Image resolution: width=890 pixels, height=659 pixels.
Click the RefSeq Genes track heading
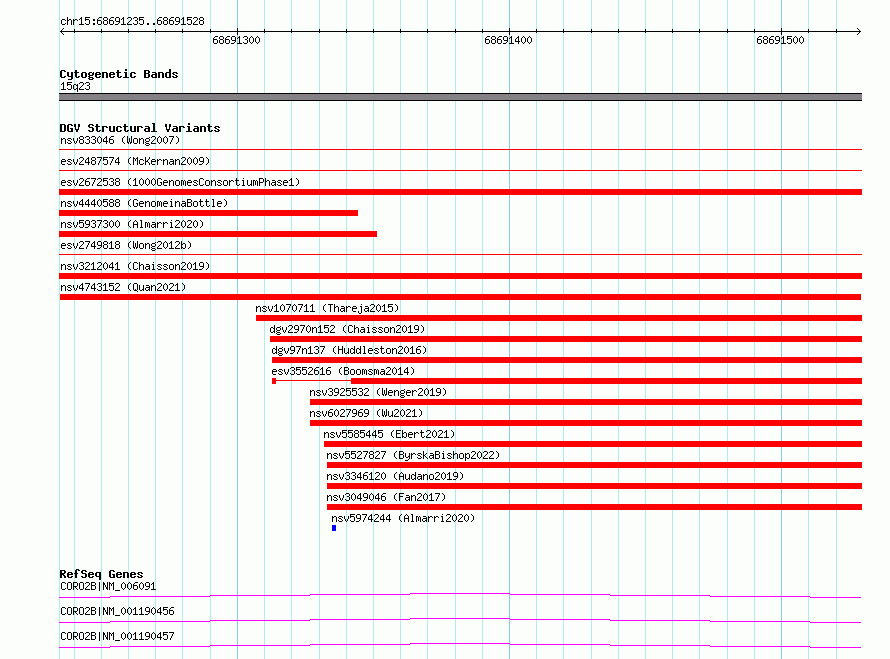101,574
